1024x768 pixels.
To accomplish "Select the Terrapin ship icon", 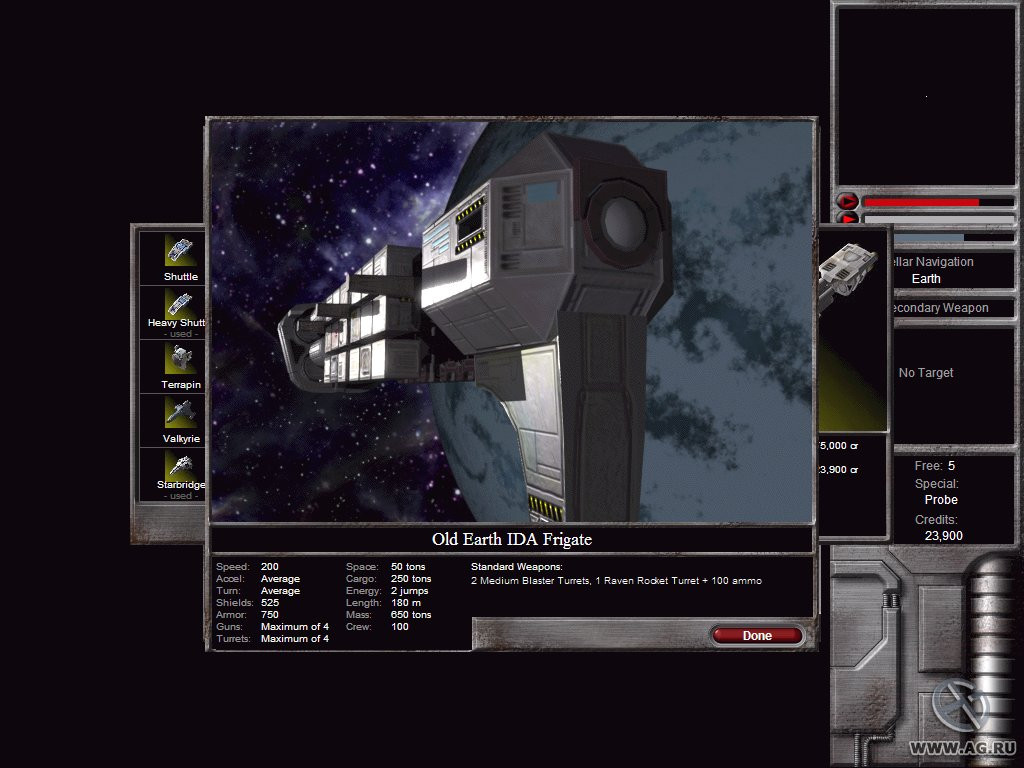I will pyautogui.click(x=180, y=359).
